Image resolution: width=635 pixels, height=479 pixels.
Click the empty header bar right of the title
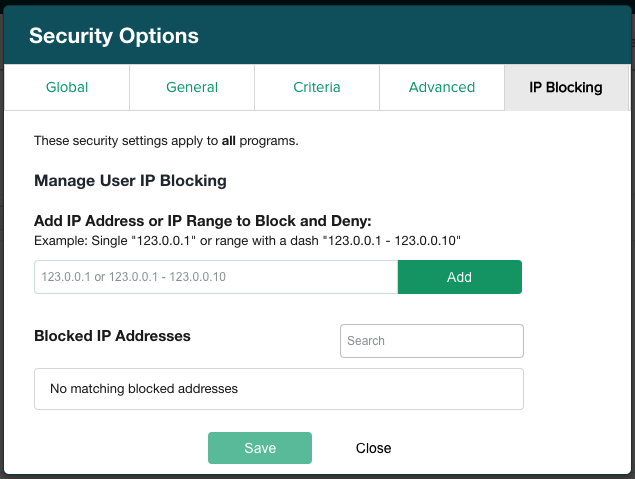[x=420, y=36]
